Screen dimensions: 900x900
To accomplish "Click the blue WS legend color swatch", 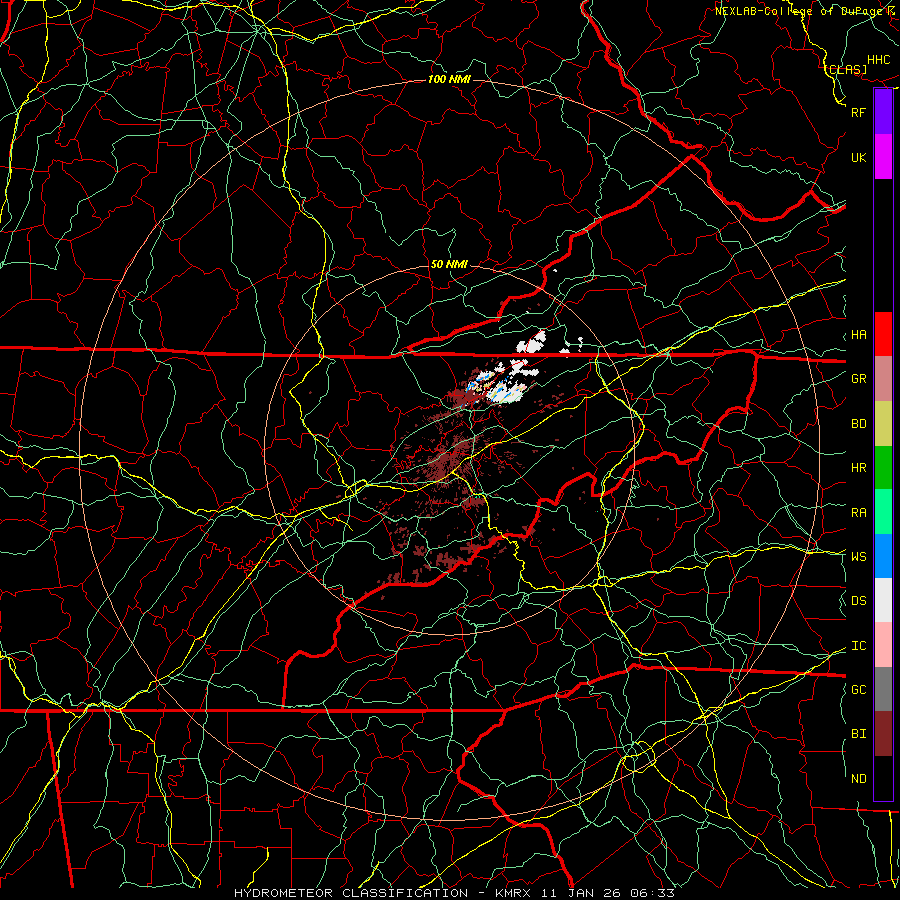I will coord(883,556).
